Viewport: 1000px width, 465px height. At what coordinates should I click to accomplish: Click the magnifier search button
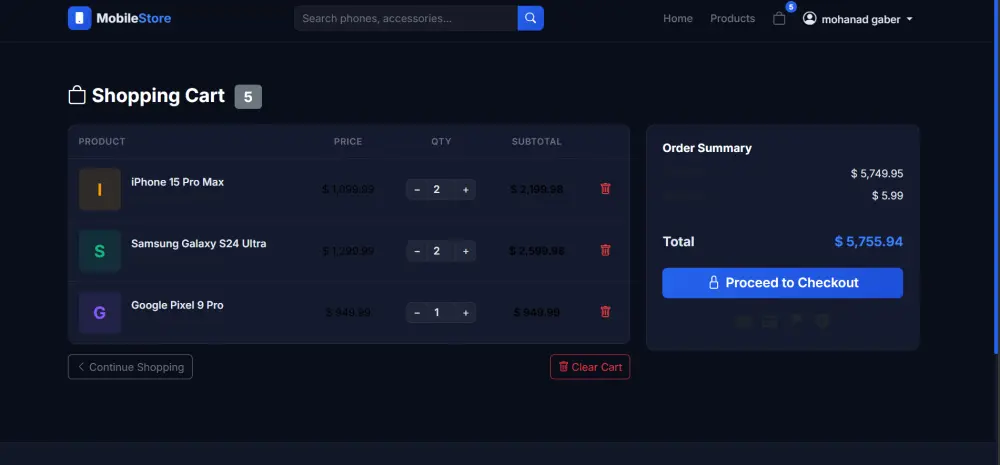pos(531,18)
